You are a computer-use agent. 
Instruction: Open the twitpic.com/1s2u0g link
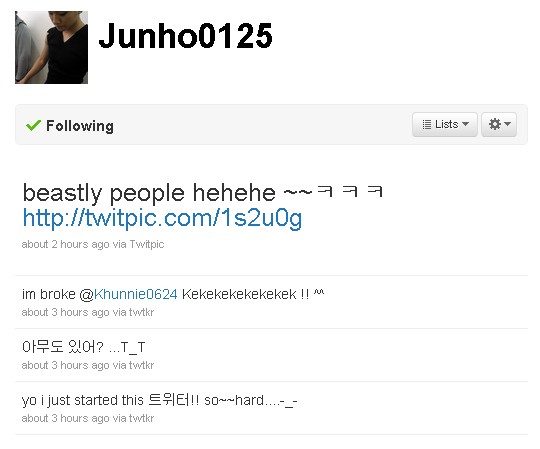[162, 218]
